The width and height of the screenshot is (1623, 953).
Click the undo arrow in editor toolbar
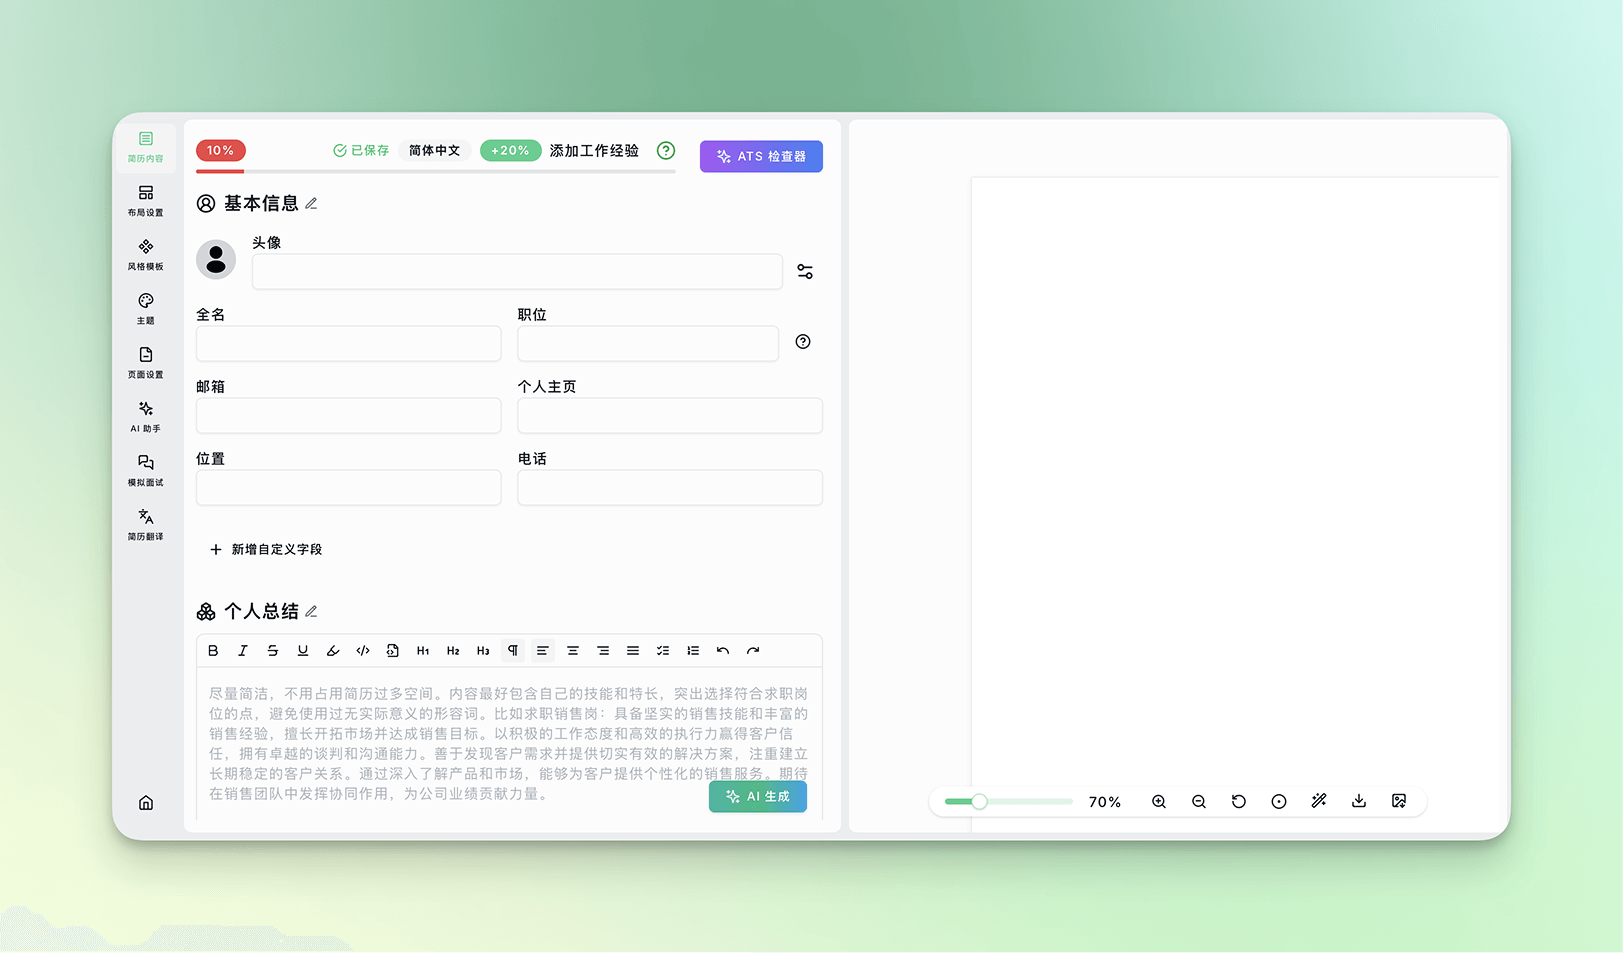(723, 651)
